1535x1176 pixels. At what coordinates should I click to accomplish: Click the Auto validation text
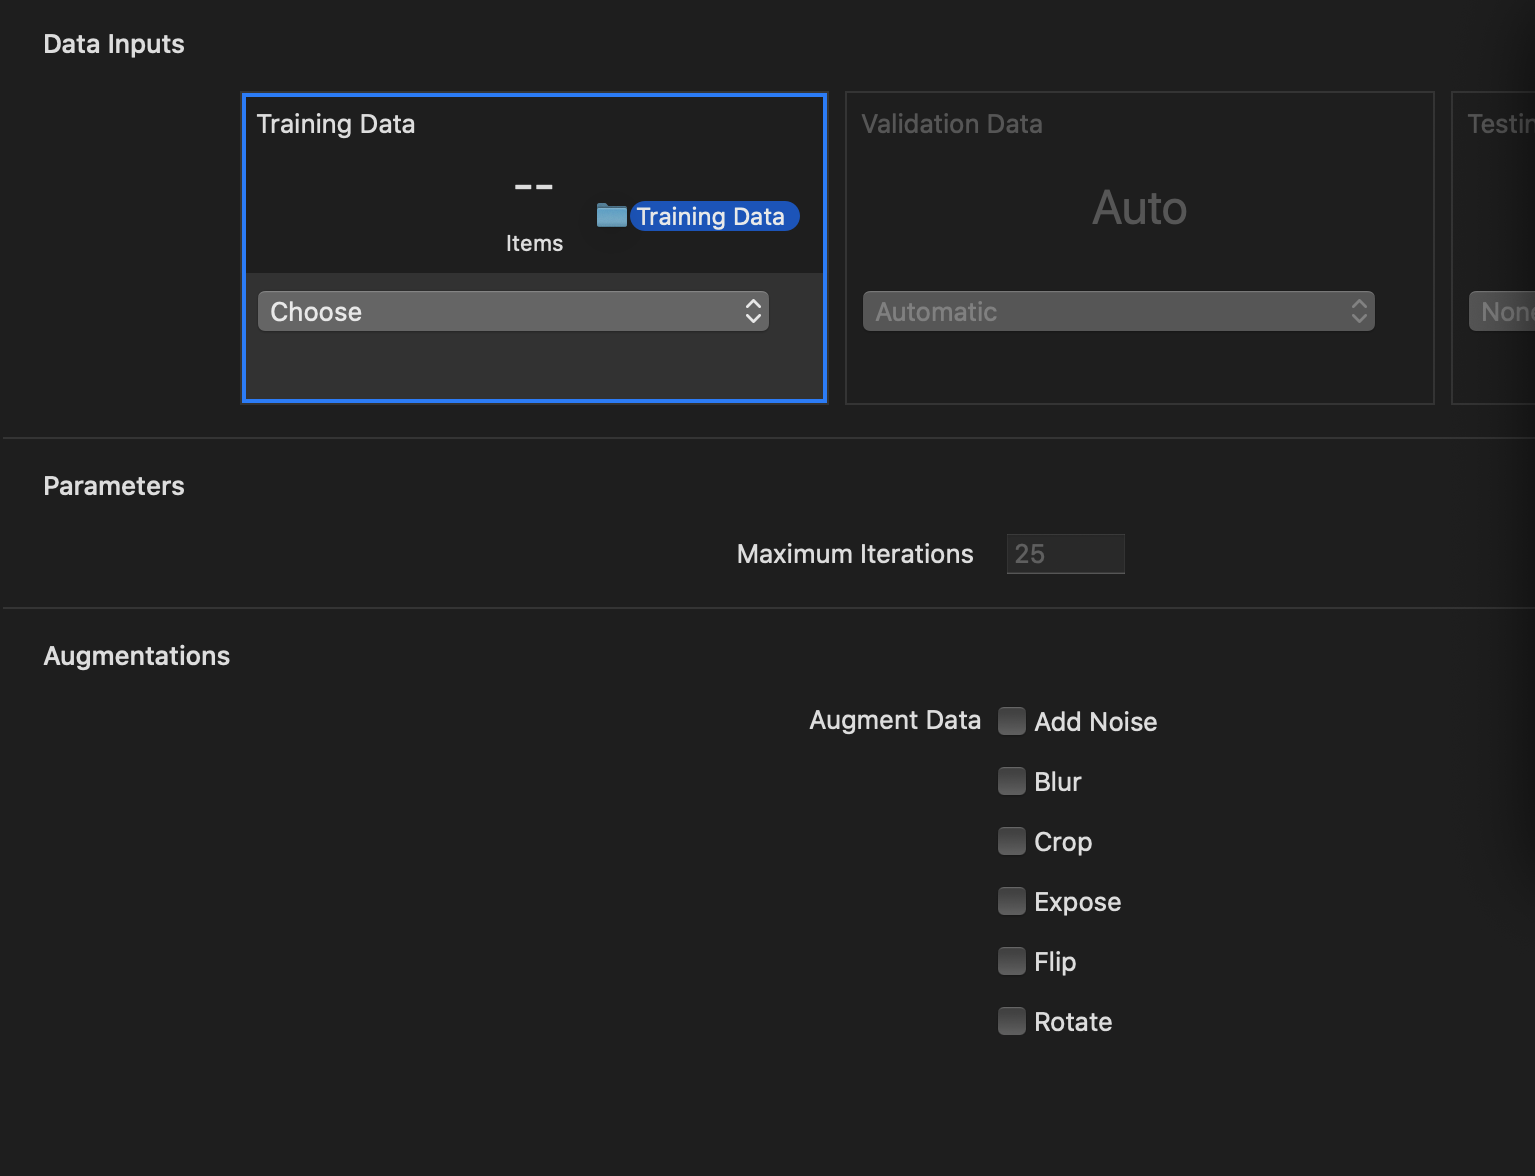point(1139,208)
